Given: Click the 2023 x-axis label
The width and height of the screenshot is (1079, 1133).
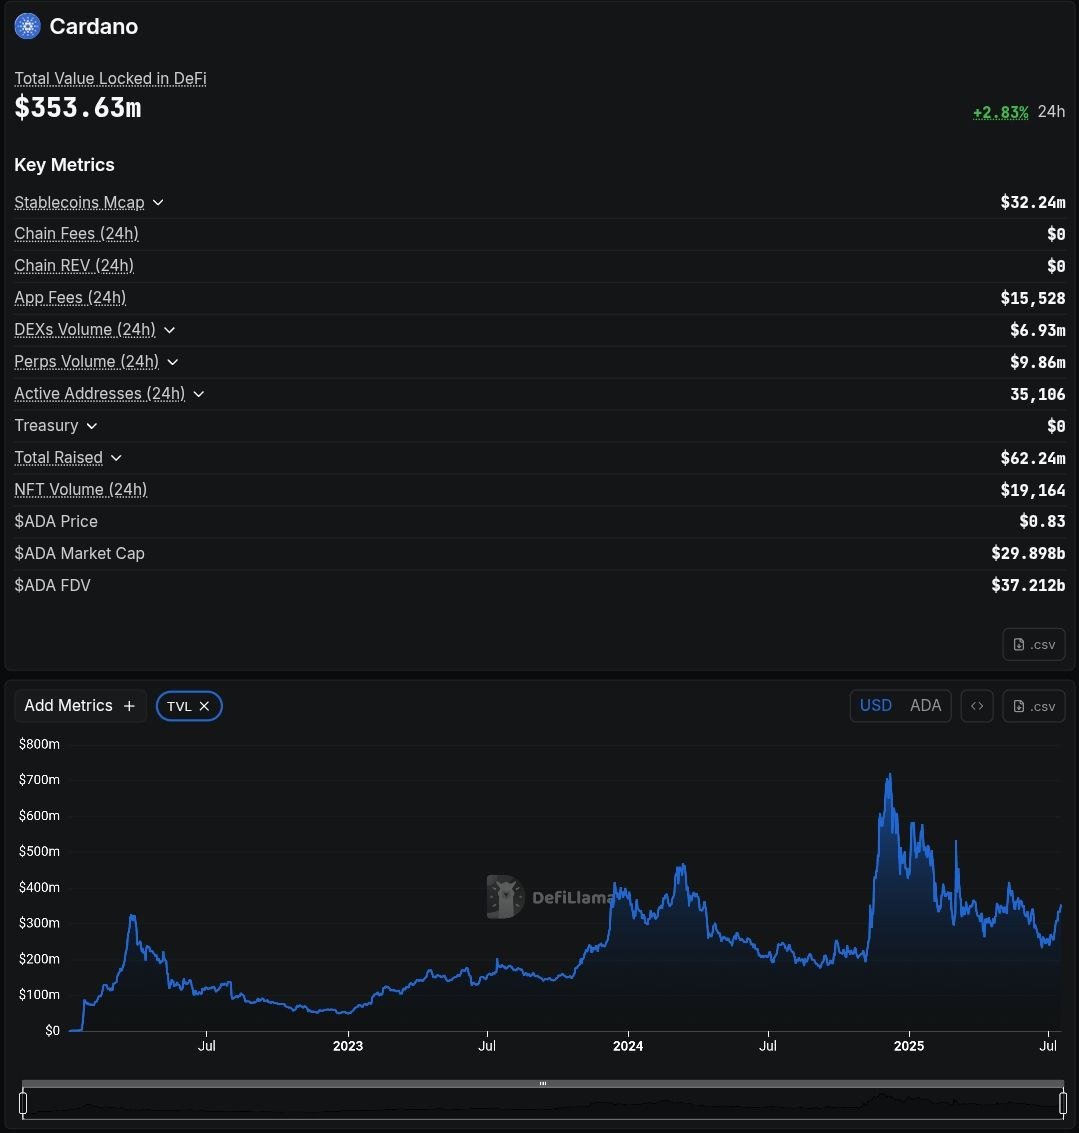Looking at the screenshot, I should click(348, 1046).
